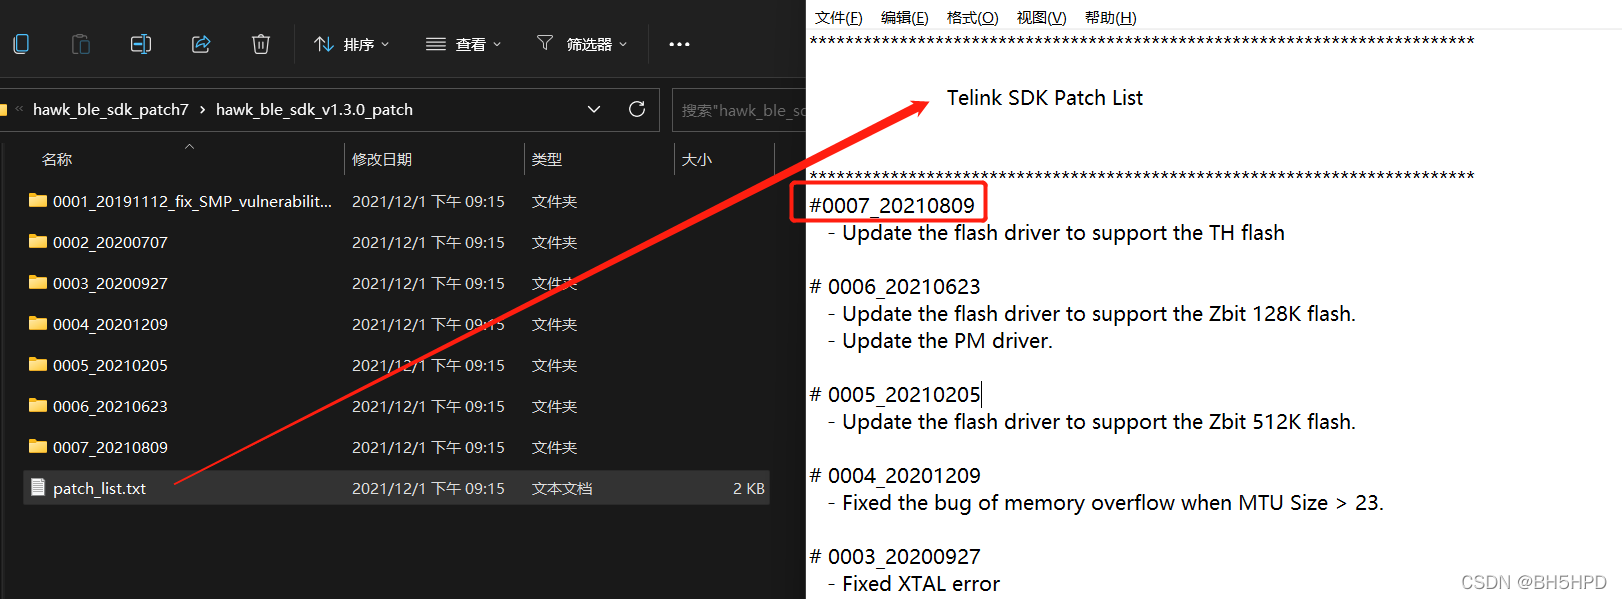
Task: Click the memory overflow MTU Size line
Action: click(x=1106, y=503)
